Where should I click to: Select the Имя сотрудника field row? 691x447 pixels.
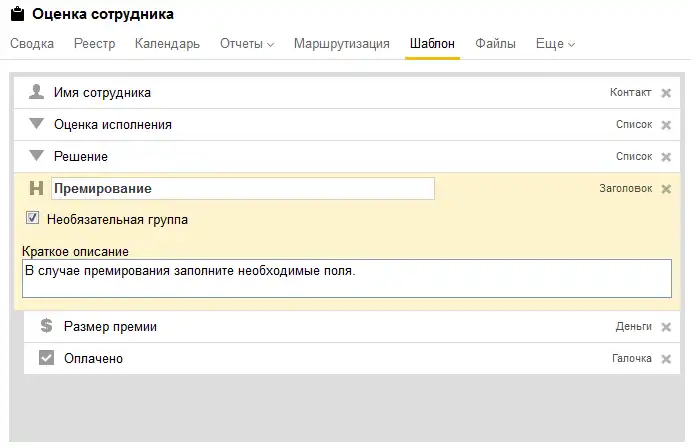[347, 93]
